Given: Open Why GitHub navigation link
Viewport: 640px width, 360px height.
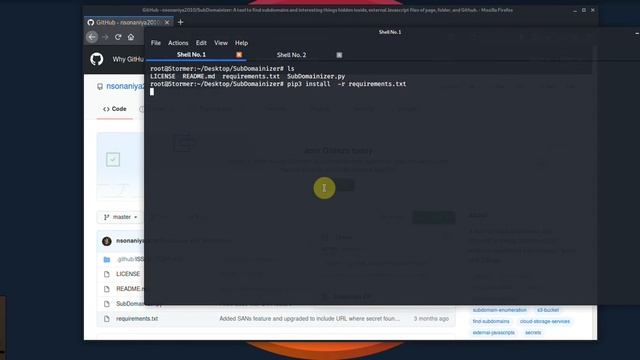Looking at the screenshot, I should pyautogui.click(x=128, y=60).
